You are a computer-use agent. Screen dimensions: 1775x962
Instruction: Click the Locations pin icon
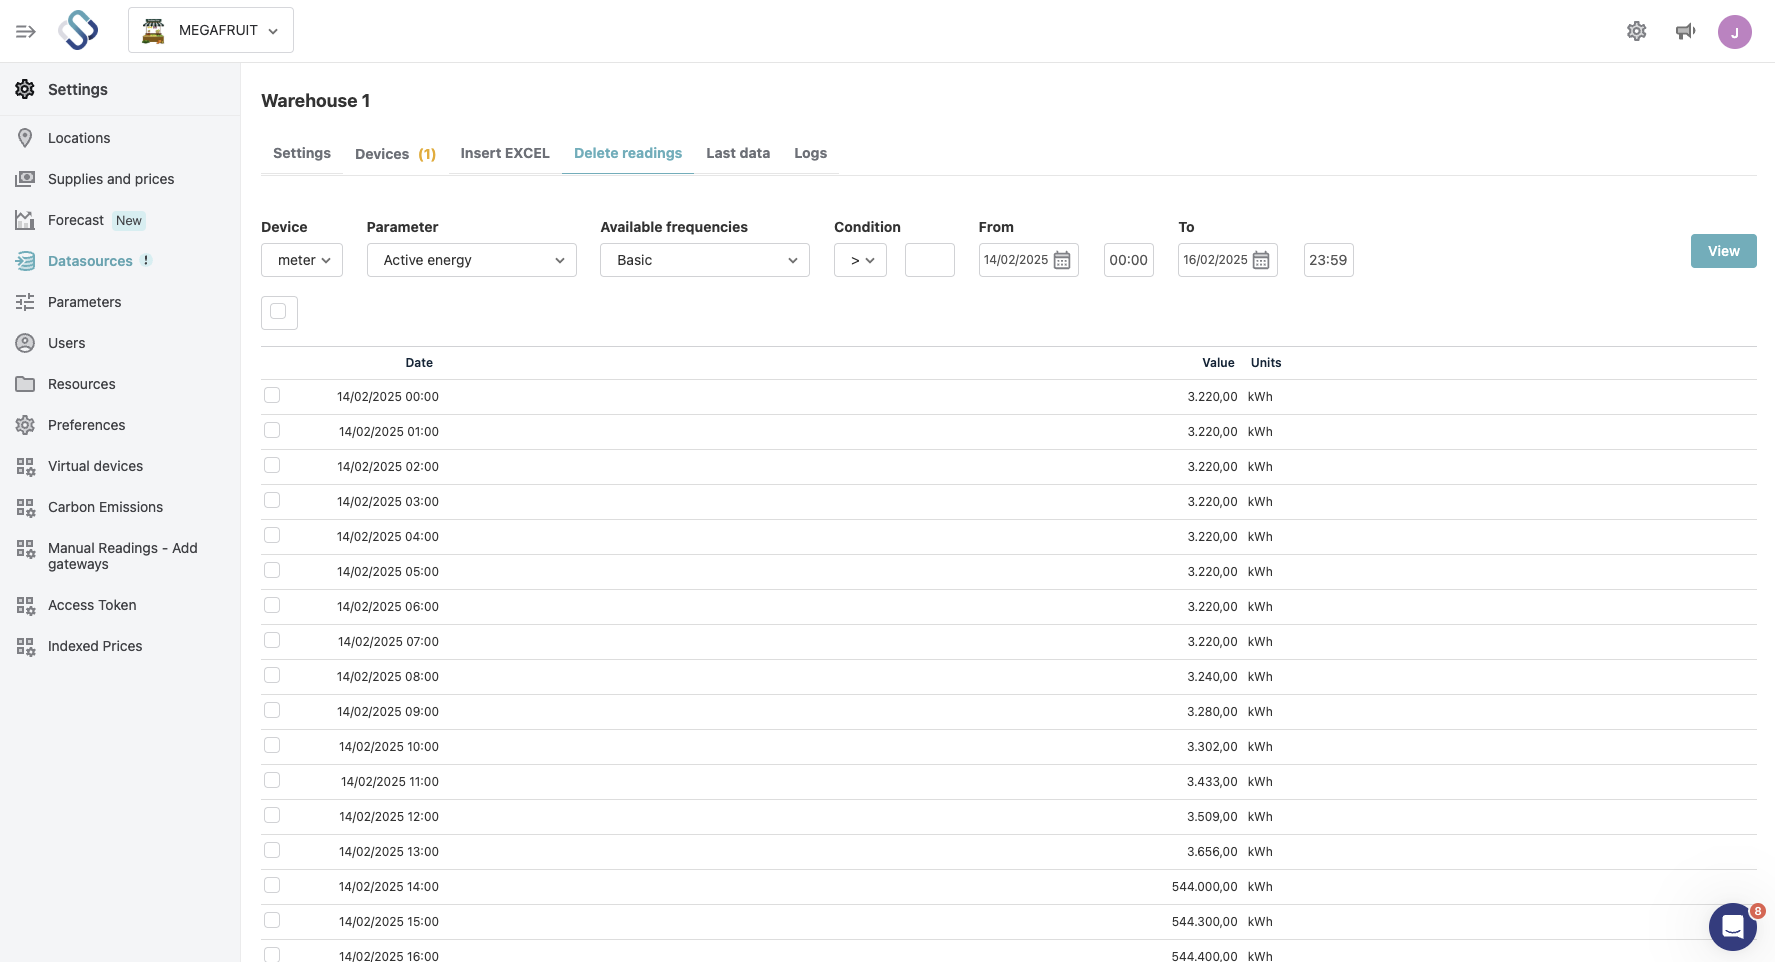tap(25, 138)
